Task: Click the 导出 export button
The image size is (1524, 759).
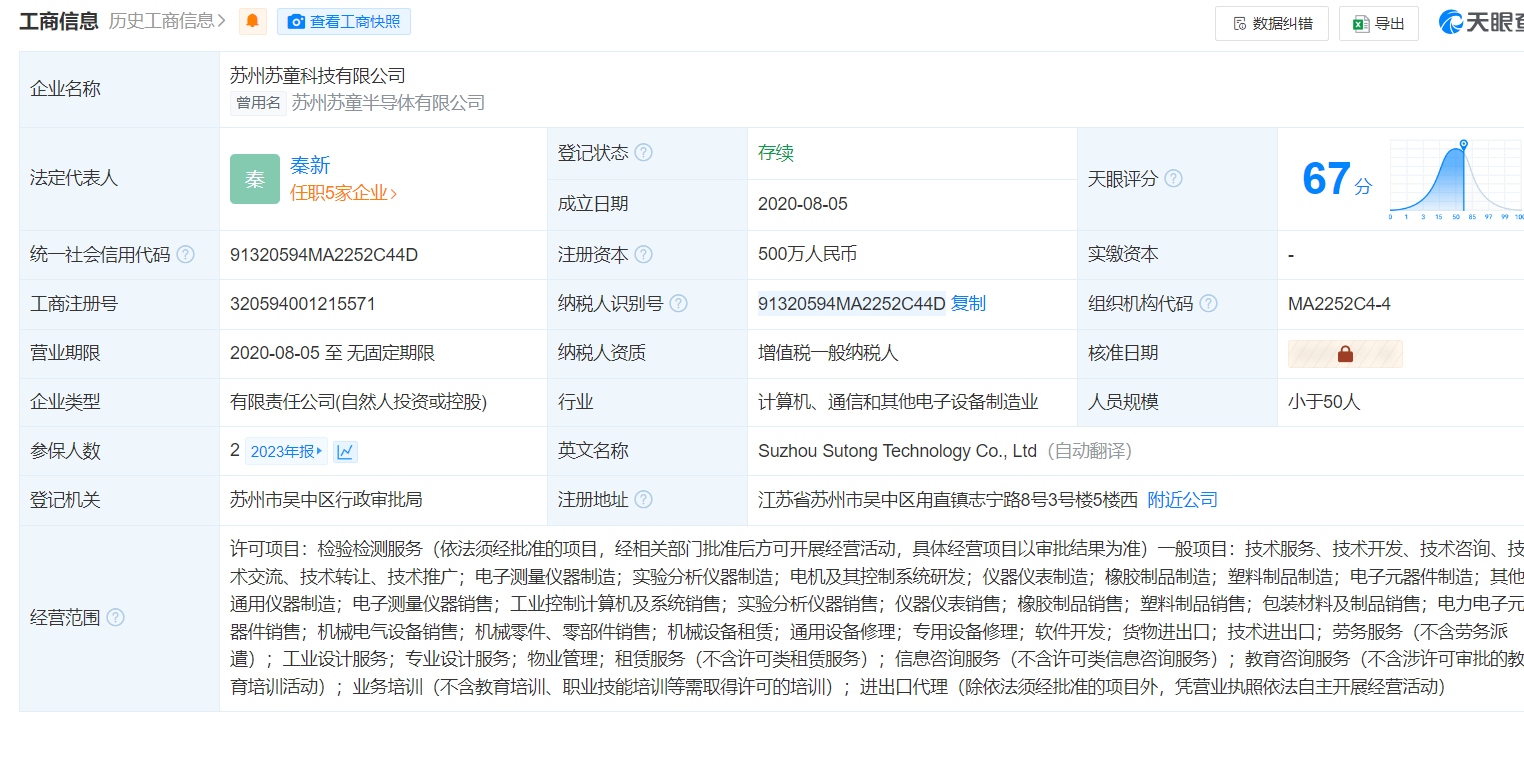Action: (x=1379, y=24)
